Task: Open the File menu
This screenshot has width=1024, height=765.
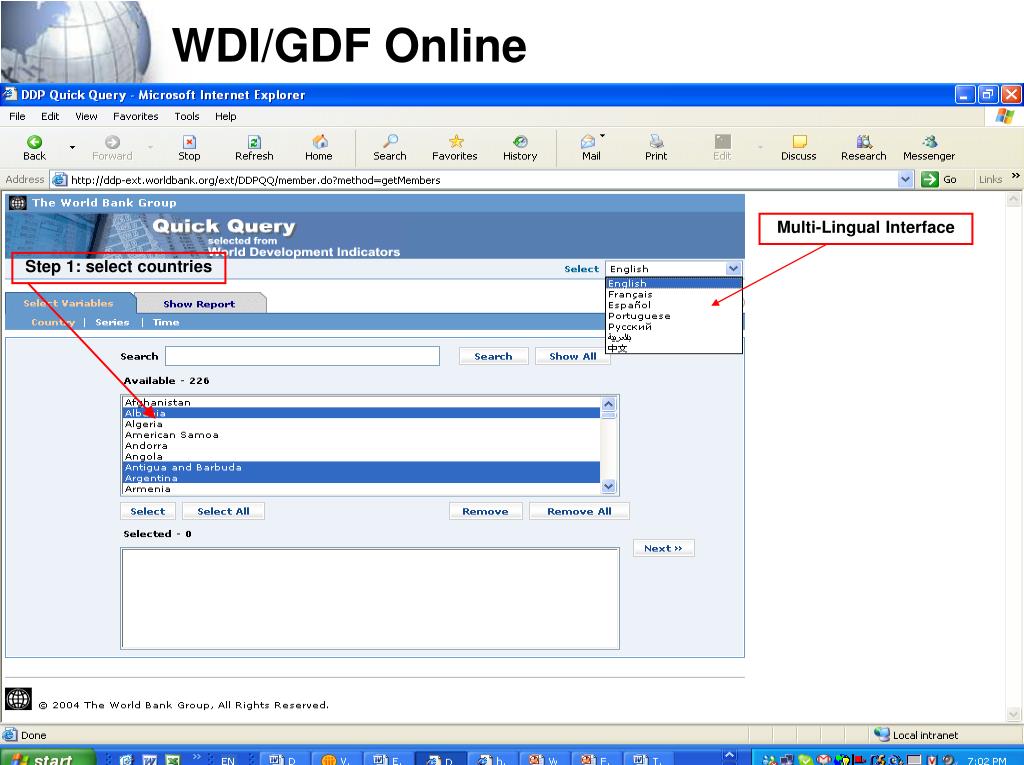Action: coord(18,116)
